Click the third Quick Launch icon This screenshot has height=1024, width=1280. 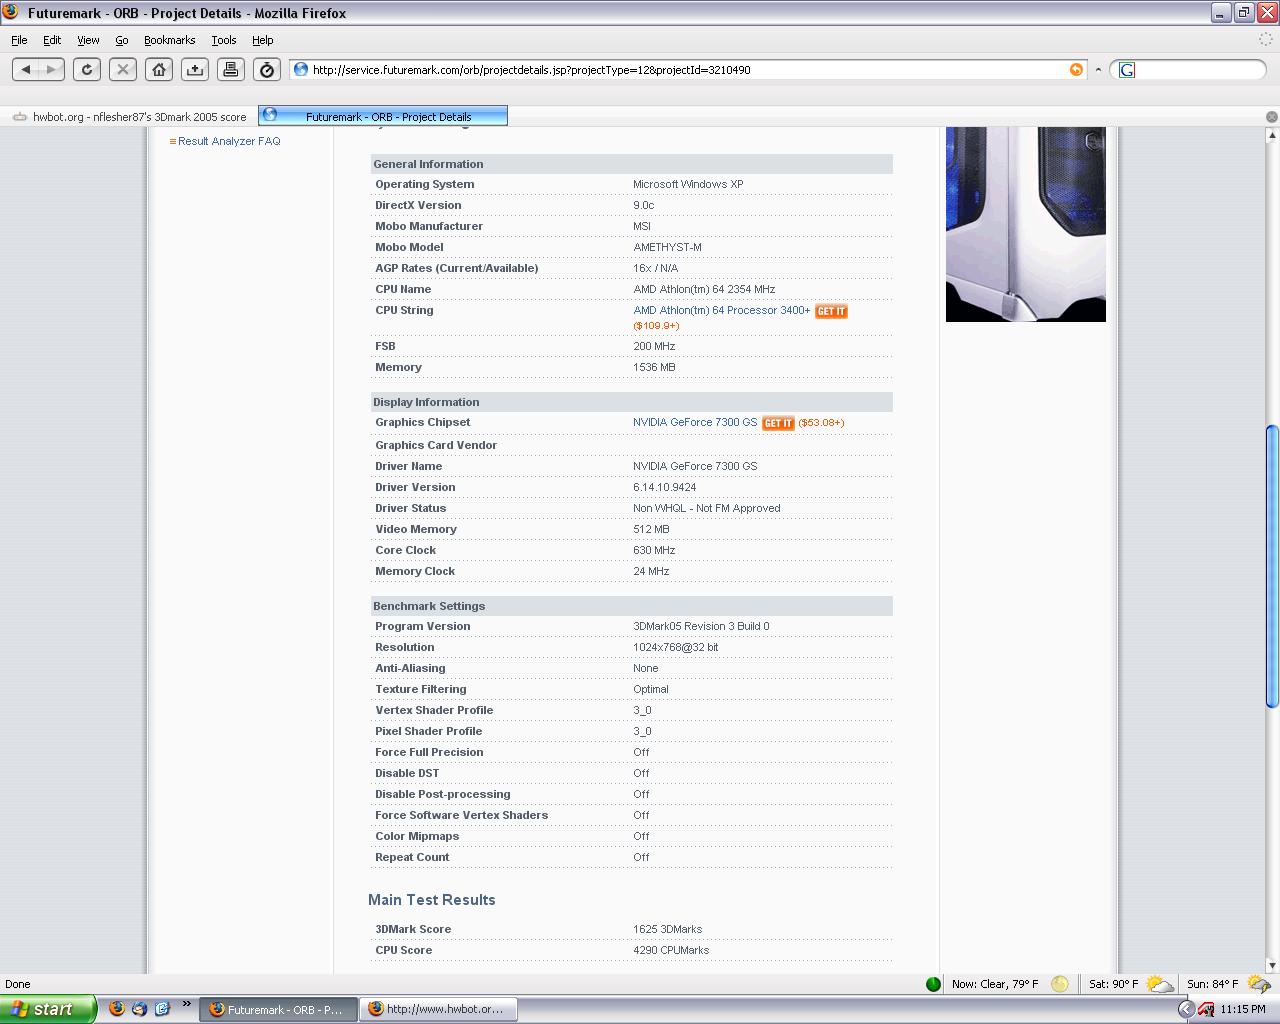pyautogui.click(x=162, y=1009)
